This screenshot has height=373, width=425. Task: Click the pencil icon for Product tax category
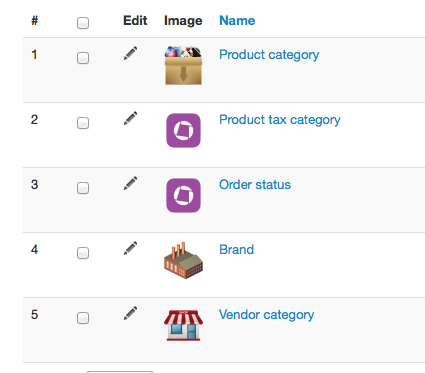(x=130, y=118)
